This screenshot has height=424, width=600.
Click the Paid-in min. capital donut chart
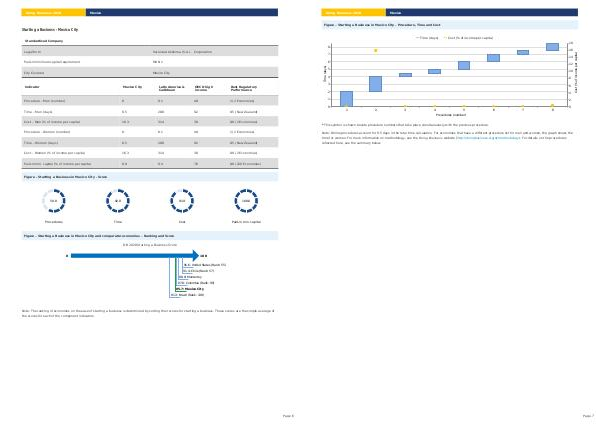246,201
